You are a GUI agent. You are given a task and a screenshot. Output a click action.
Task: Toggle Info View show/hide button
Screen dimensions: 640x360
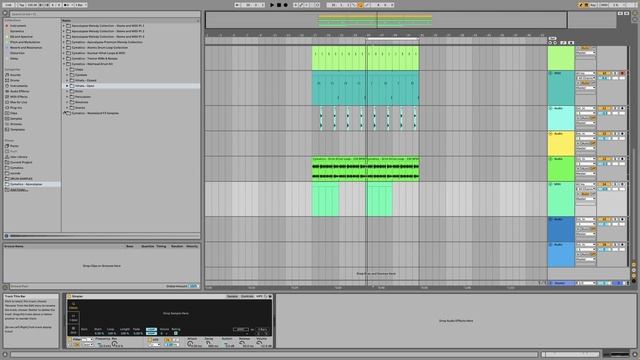click(5, 355)
